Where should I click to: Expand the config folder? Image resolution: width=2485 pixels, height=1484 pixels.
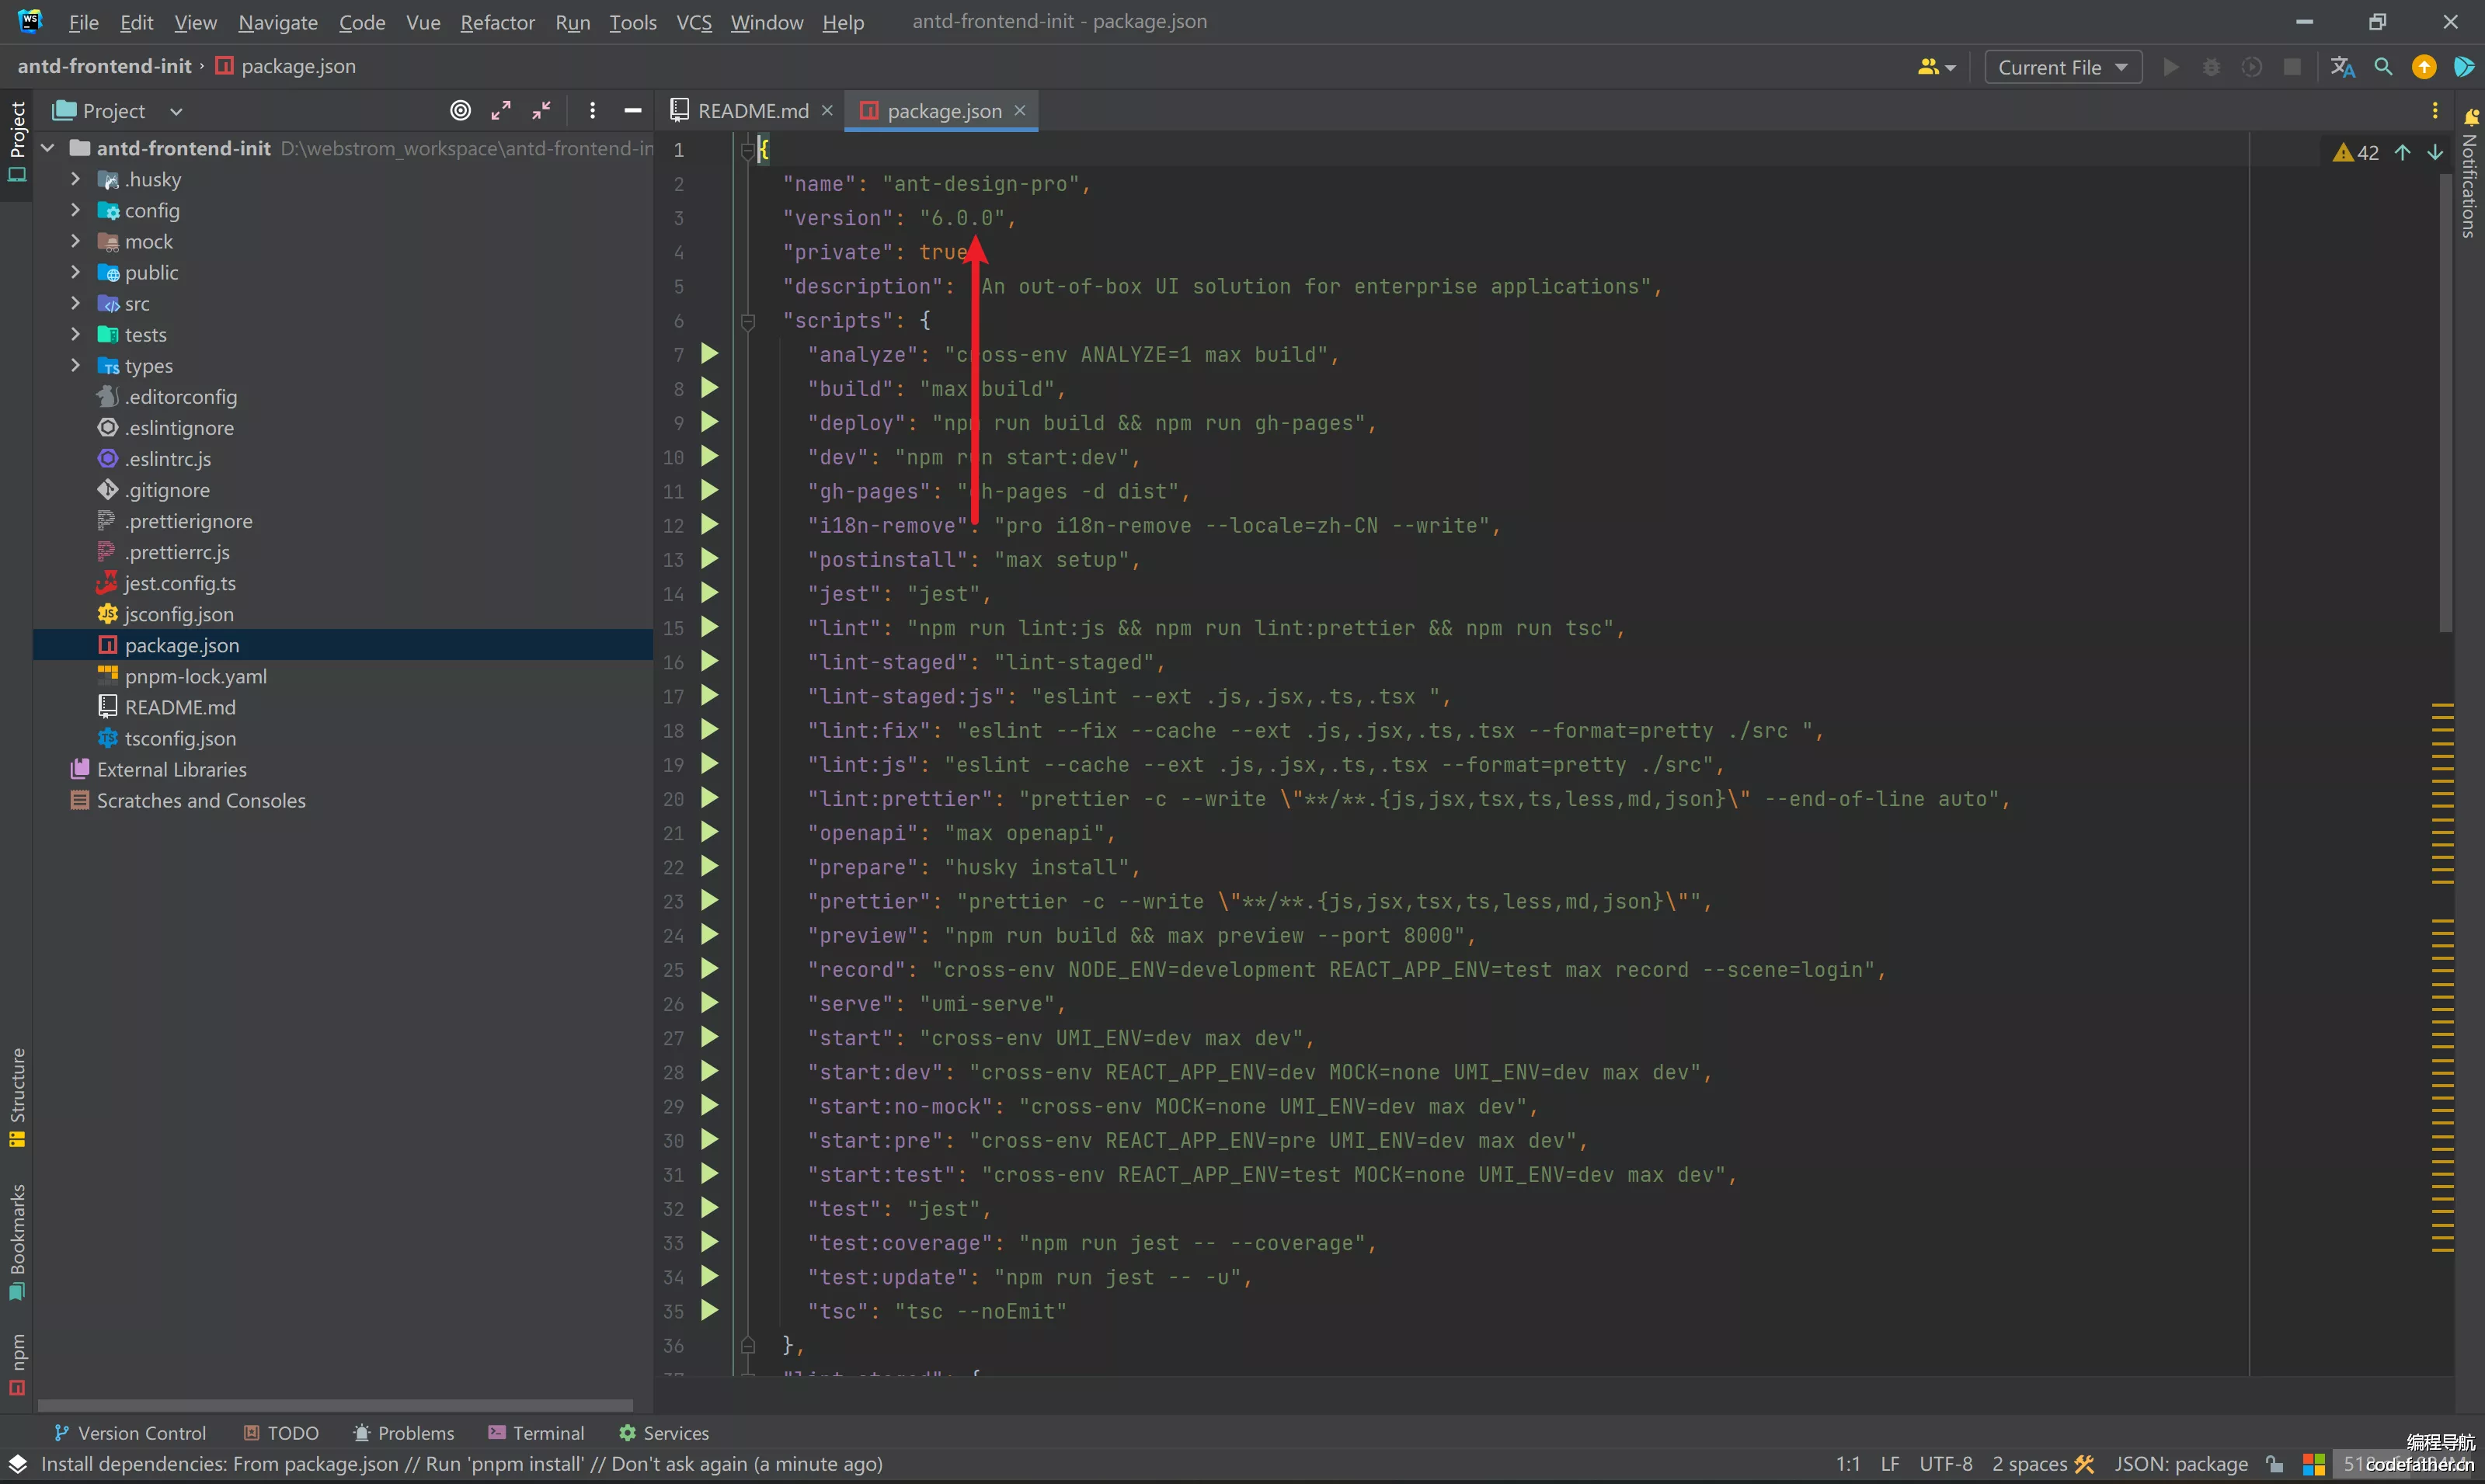click(x=75, y=210)
